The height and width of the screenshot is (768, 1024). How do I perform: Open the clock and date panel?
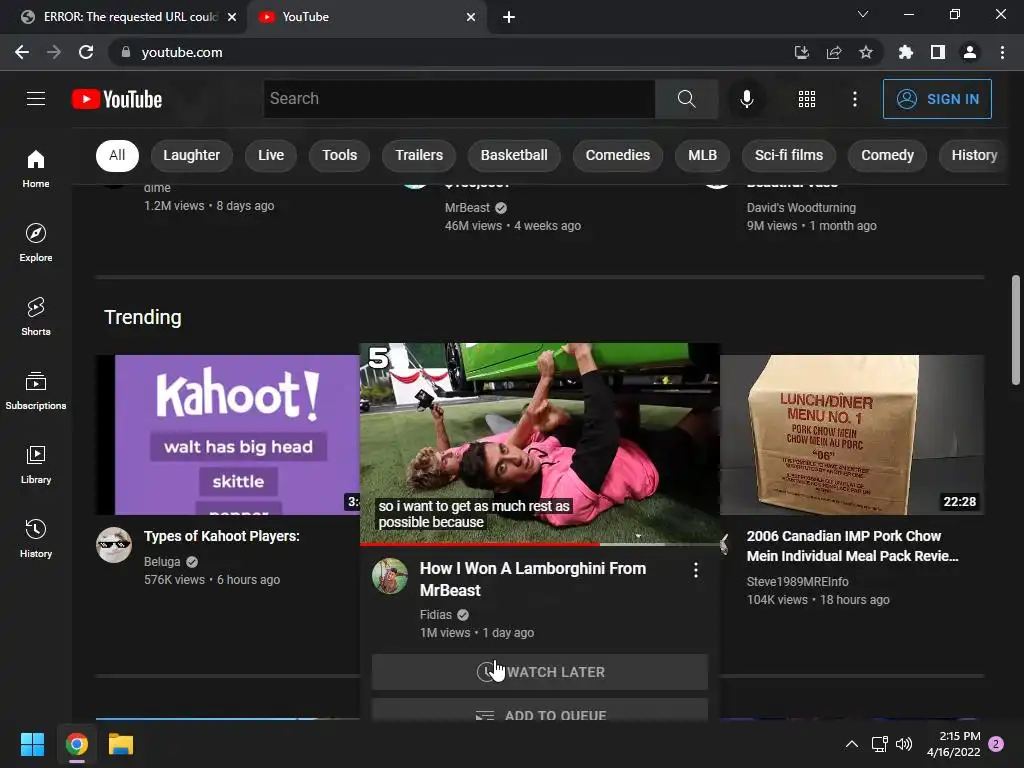[953, 744]
